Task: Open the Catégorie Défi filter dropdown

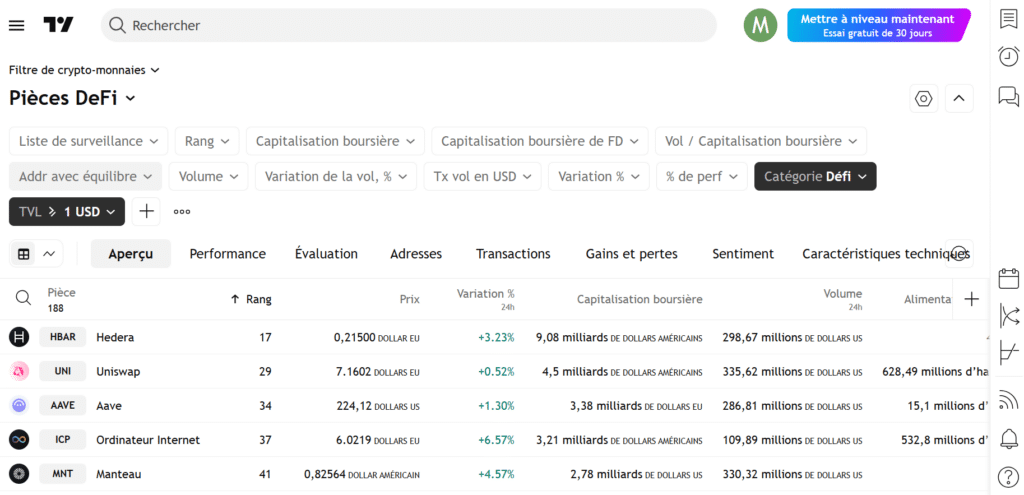Action: pyautogui.click(x=815, y=176)
